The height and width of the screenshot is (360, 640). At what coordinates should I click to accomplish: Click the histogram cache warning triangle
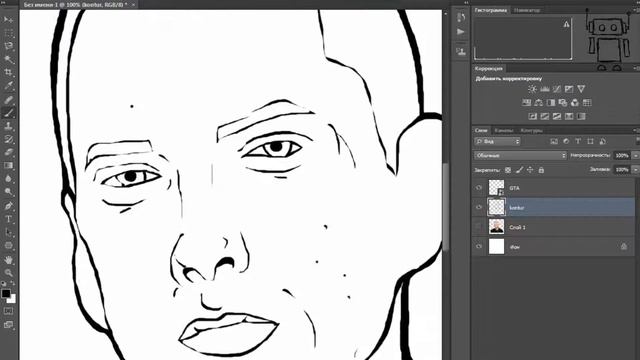[x=566, y=24]
